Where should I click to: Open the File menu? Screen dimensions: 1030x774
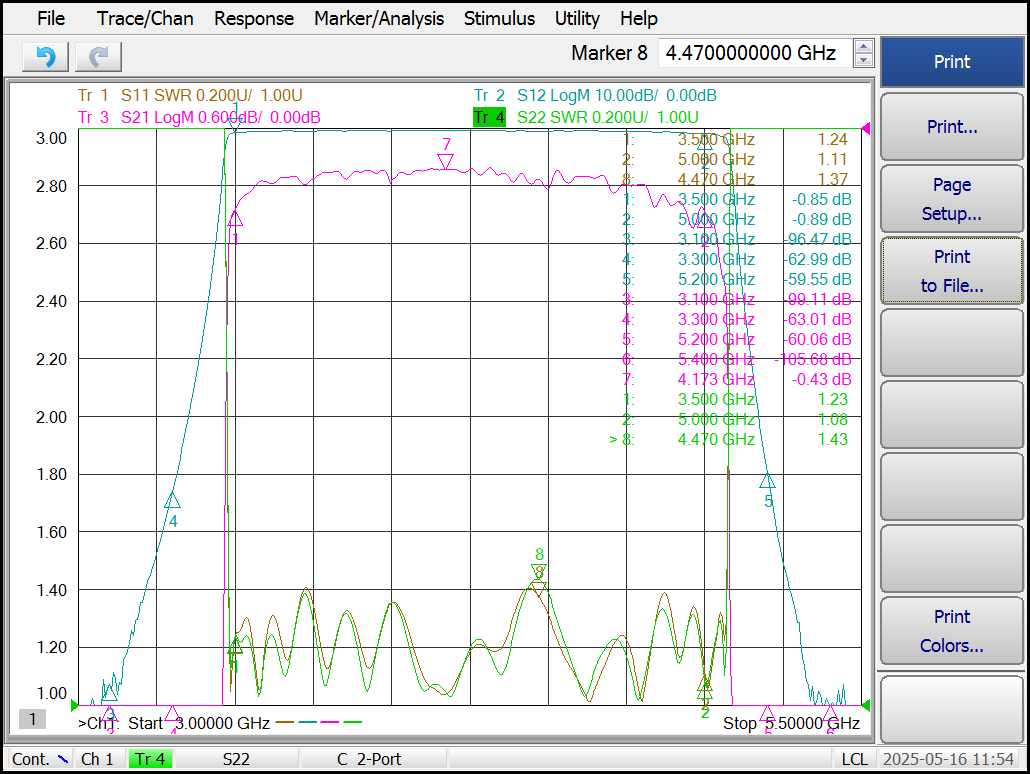pyautogui.click(x=51, y=18)
